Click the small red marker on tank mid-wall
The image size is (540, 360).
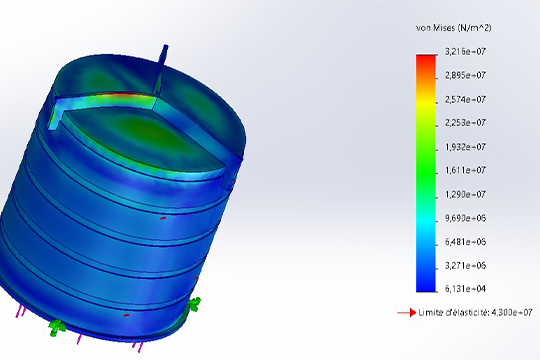point(163,218)
